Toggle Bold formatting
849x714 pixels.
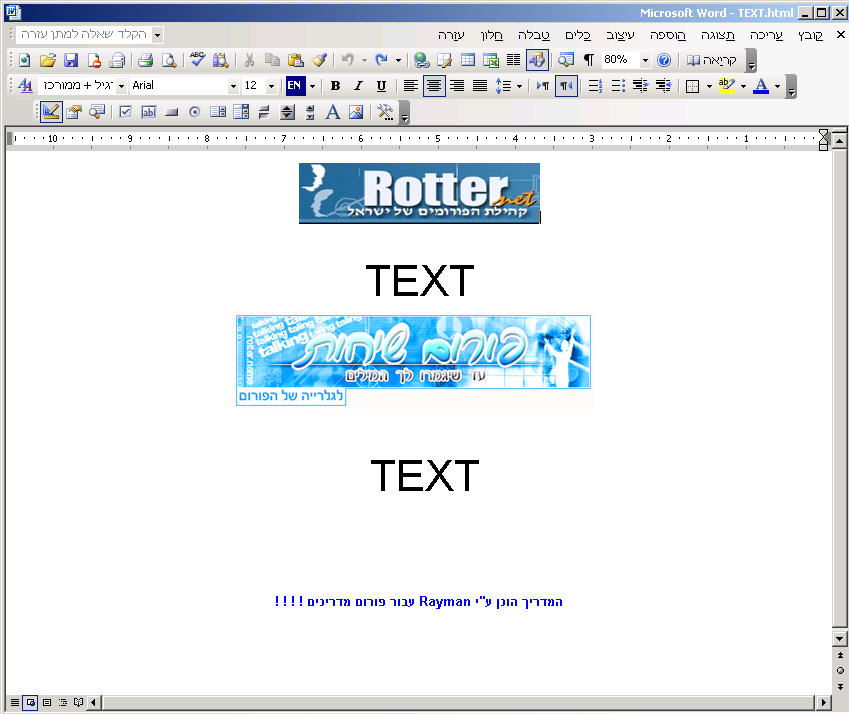click(335, 86)
